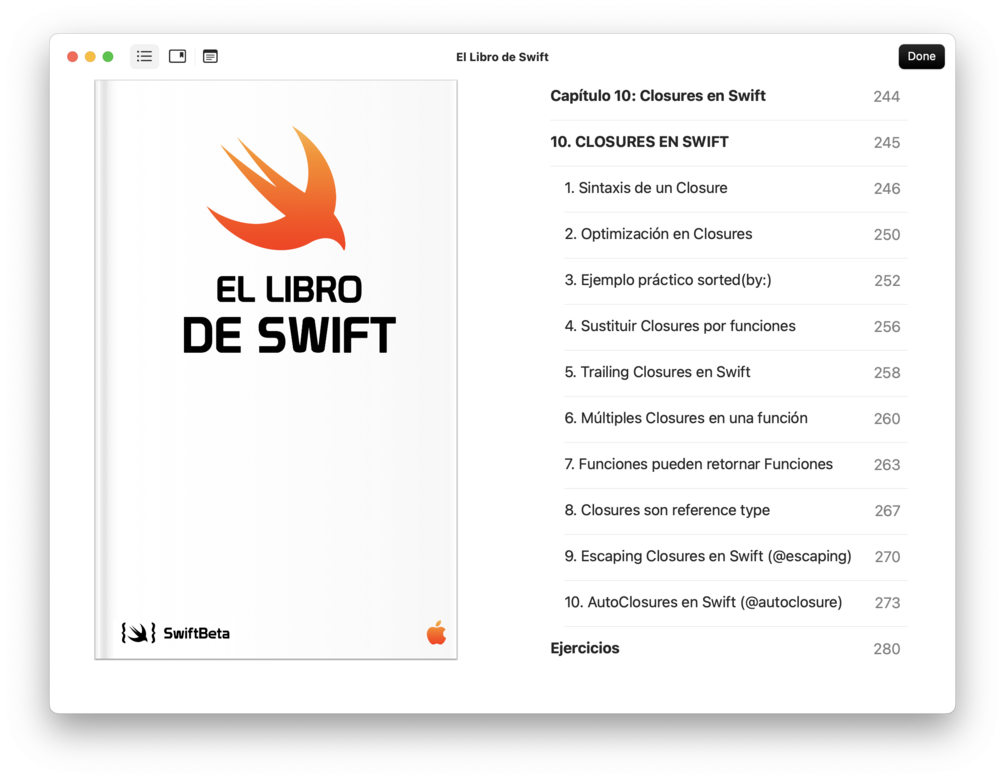The image size is (1005, 779).
Task: Close the window with the red button
Action: 72,56
